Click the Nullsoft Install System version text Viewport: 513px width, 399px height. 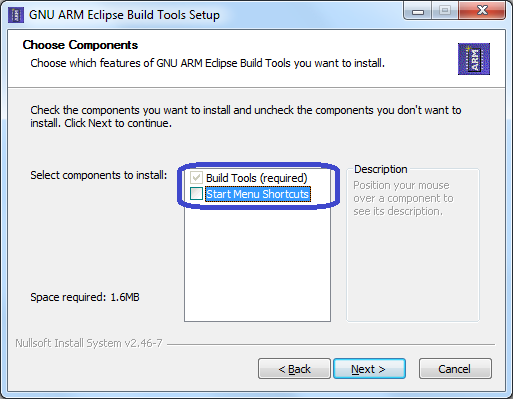click(x=89, y=343)
